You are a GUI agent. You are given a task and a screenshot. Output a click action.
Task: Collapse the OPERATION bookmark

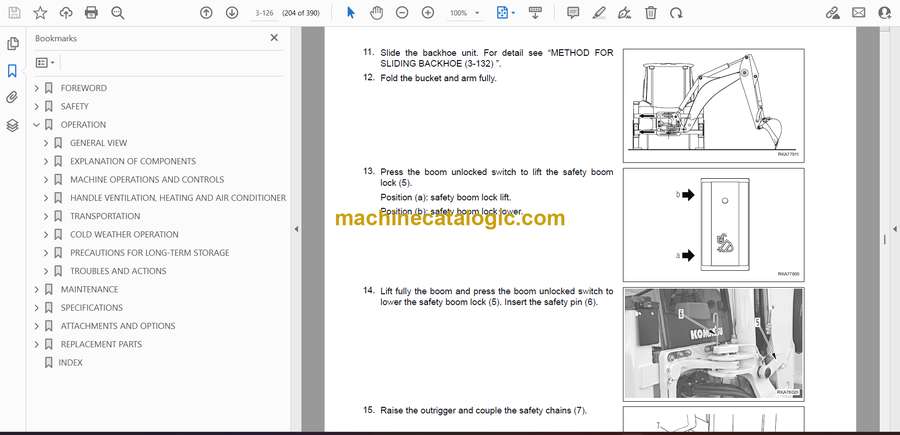click(x=37, y=125)
